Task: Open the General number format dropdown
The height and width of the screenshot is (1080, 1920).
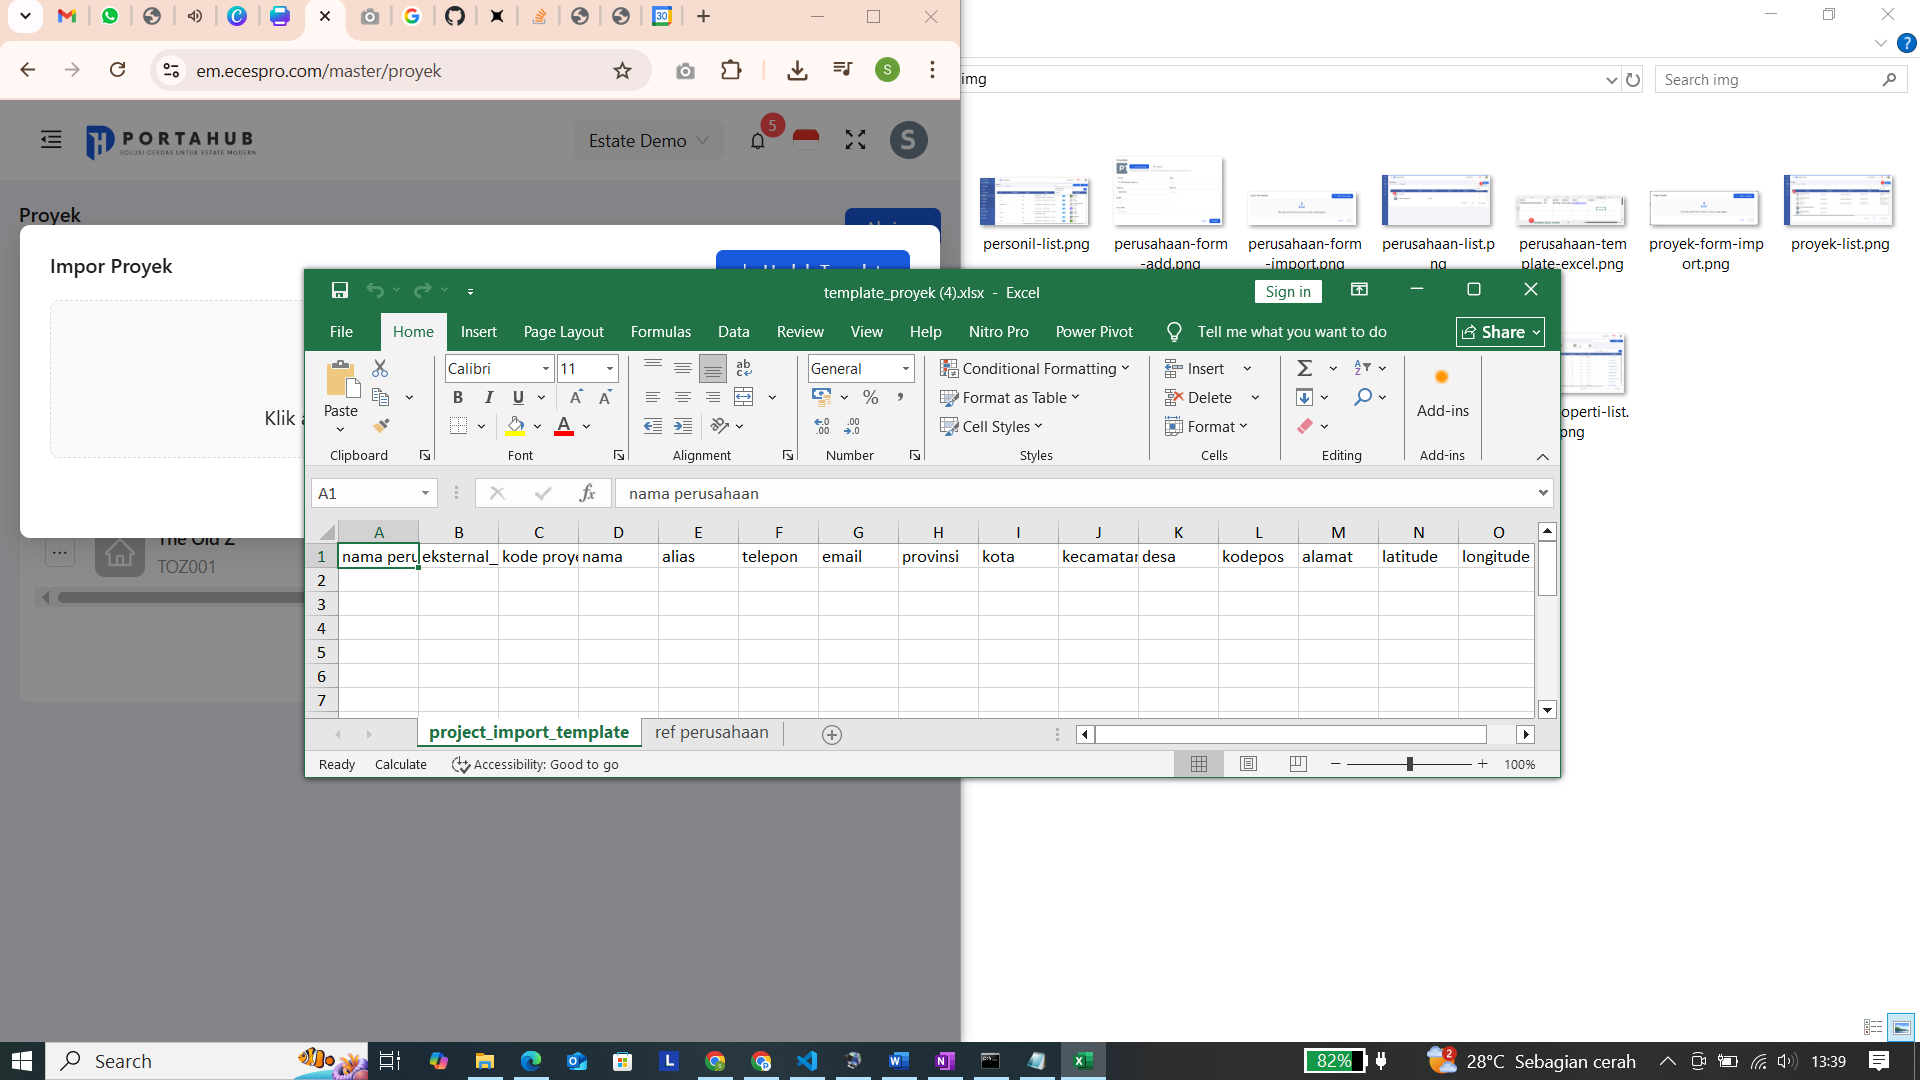Action: tap(904, 368)
